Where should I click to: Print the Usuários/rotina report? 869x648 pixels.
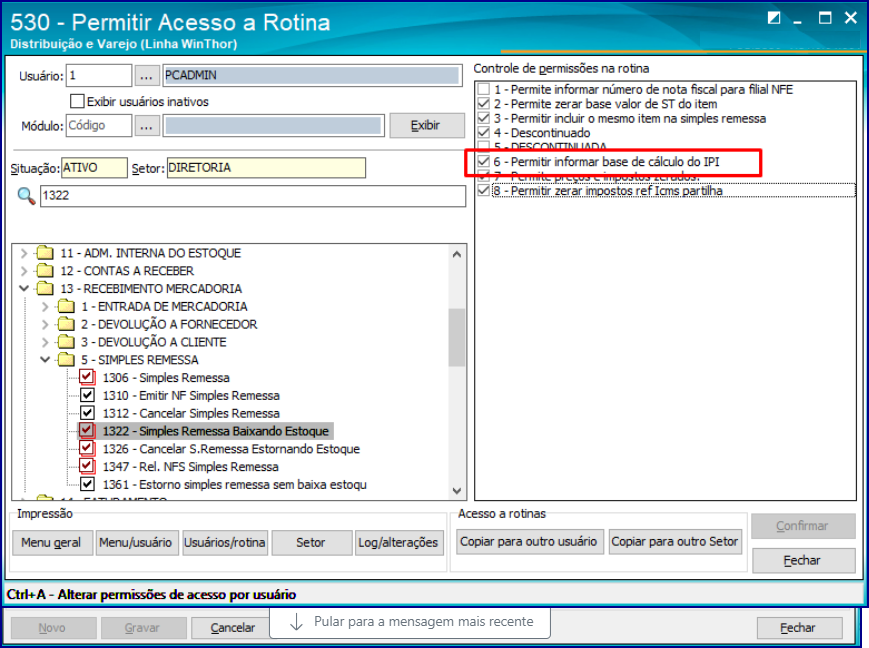[x=225, y=543]
